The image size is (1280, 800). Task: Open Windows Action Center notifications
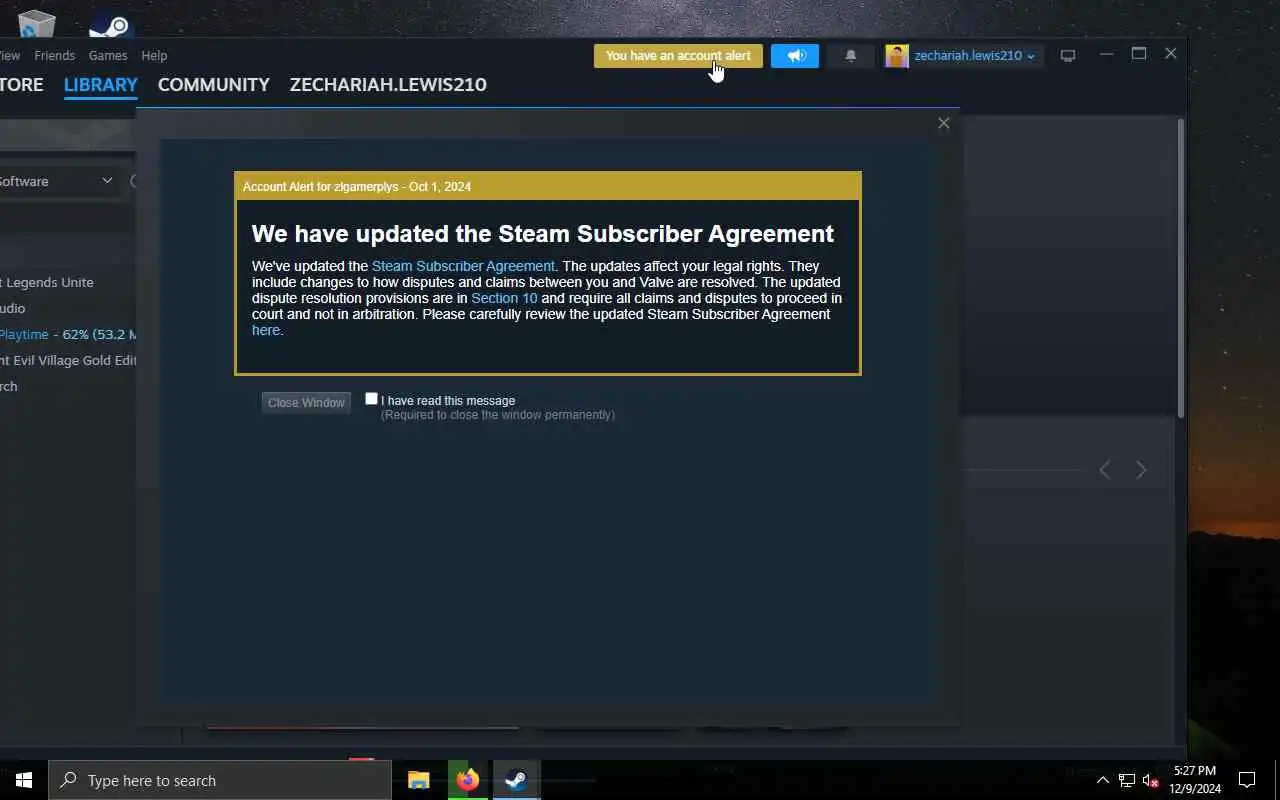(1246, 780)
